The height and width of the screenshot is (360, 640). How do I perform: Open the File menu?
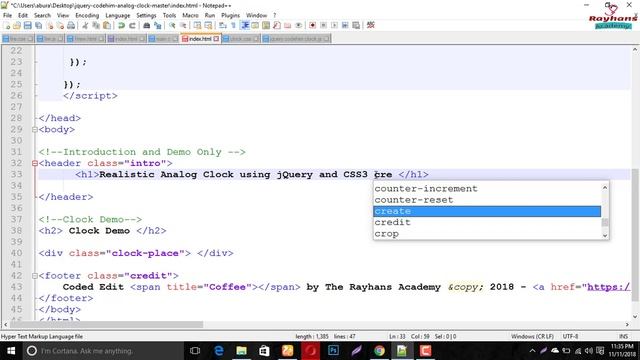(x=7, y=16)
